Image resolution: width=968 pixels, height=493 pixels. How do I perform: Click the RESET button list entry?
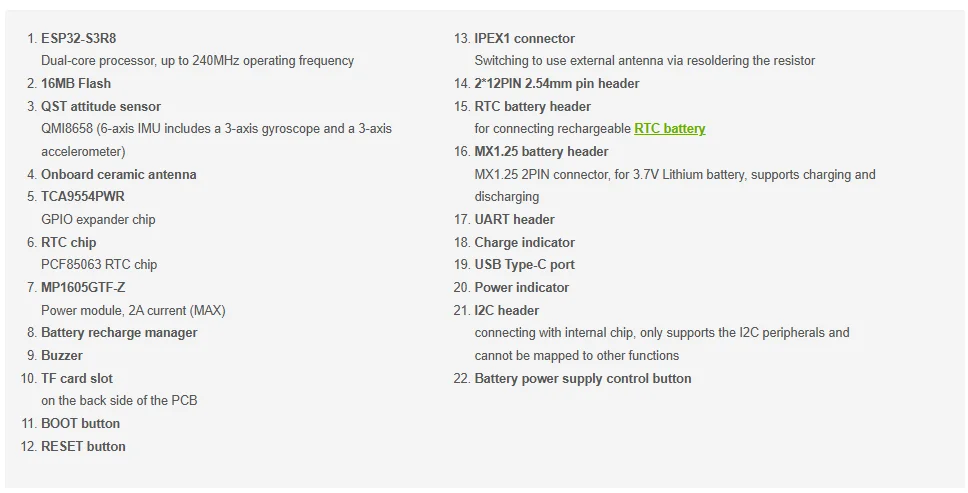pos(83,446)
